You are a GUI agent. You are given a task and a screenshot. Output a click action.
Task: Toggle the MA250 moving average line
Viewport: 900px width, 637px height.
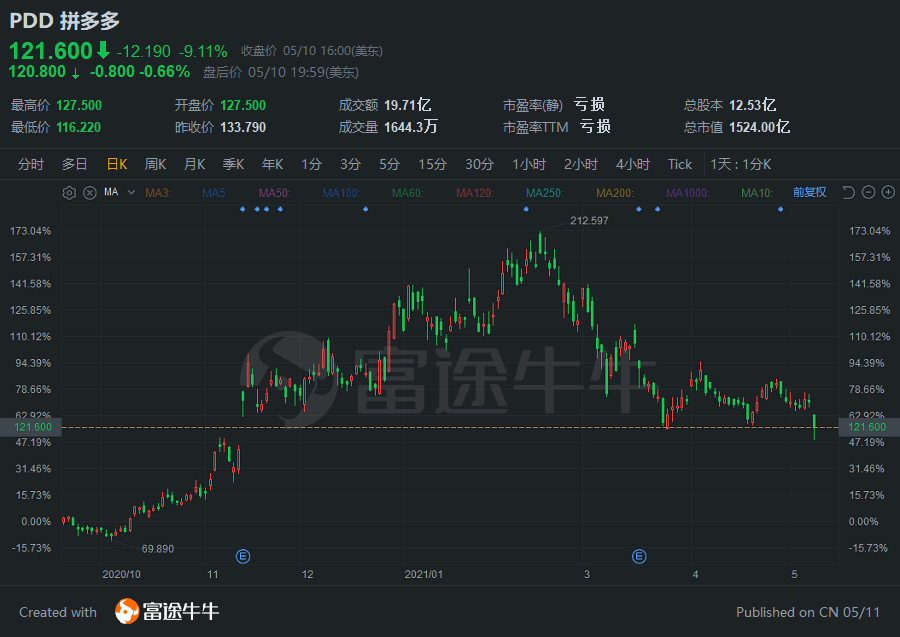545,193
